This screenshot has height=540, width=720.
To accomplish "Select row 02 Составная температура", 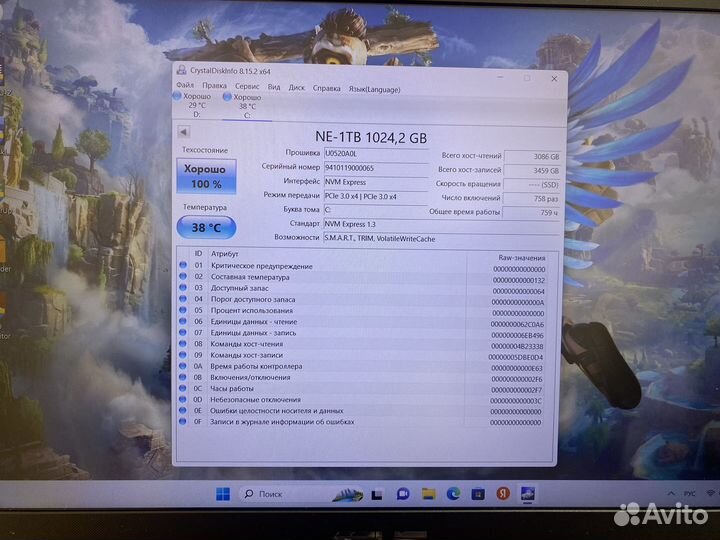I will point(363,278).
